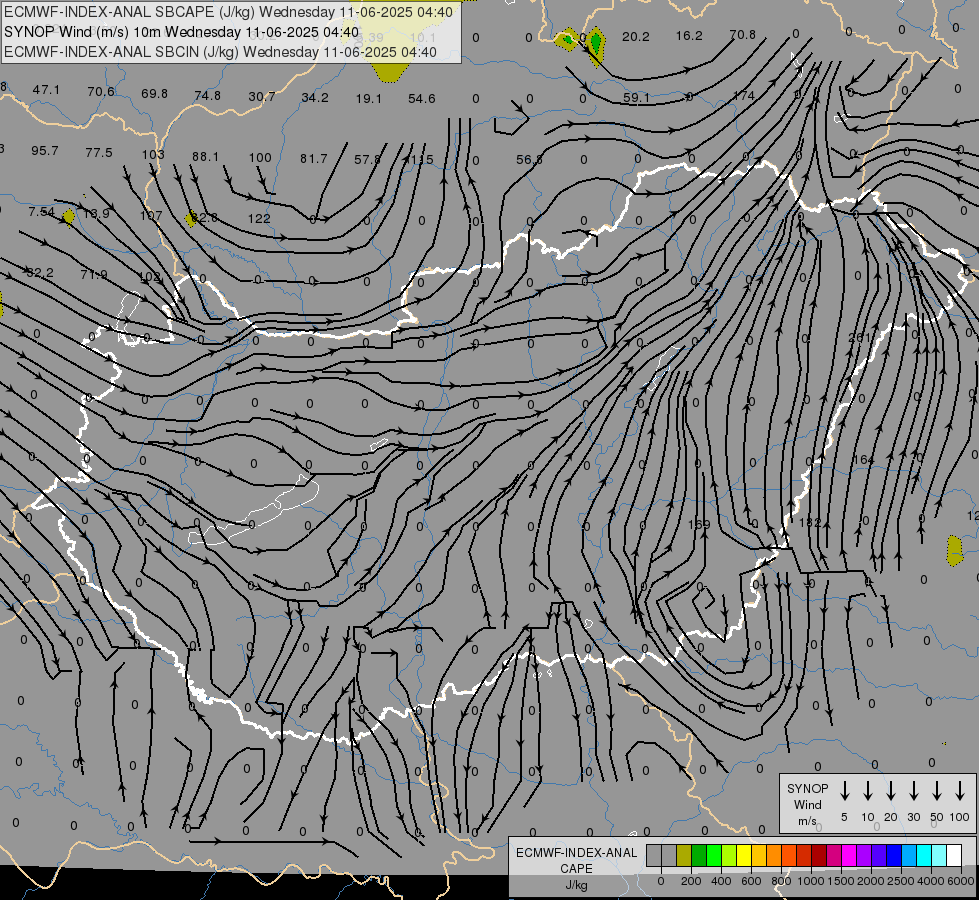
Task: Select the olive swatch in CAPE legend
Action: (684, 855)
